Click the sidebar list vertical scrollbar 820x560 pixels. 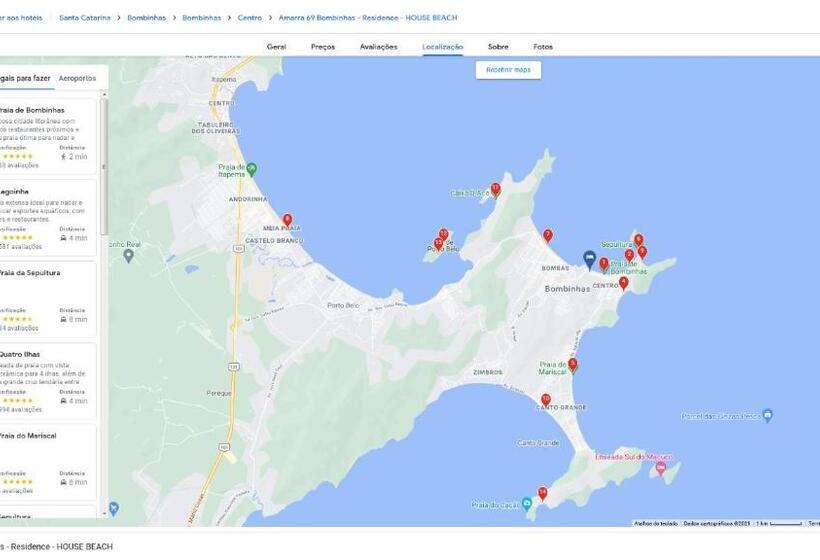(x=104, y=167)
